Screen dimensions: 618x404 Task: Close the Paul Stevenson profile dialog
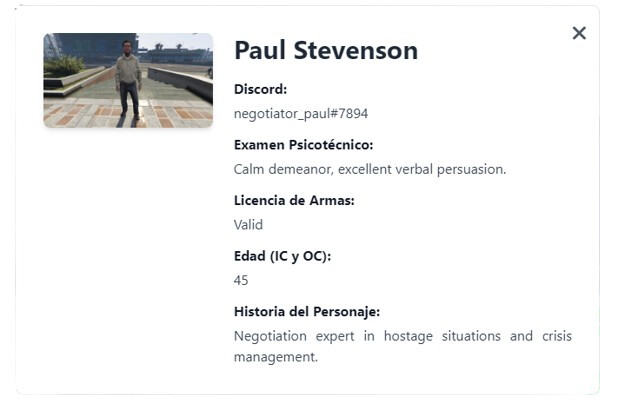tap(578, 33)
